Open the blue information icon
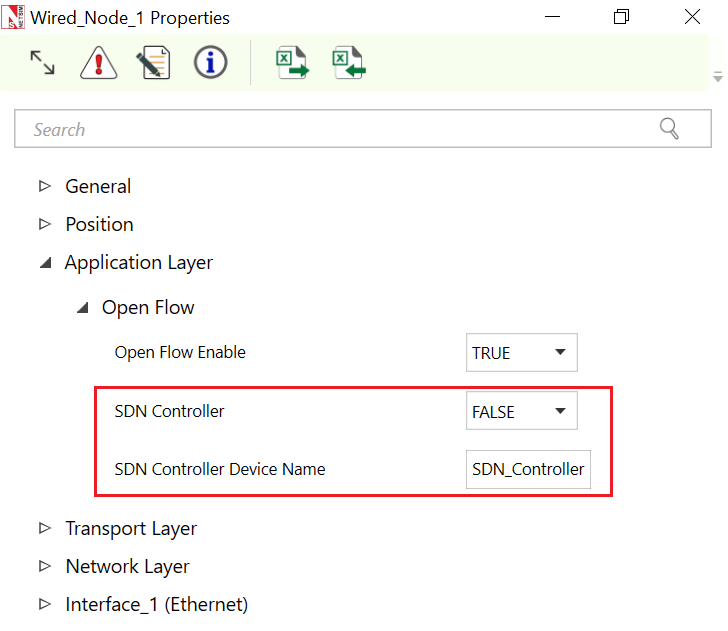Viewport: 728px width, 631px height. click(x=210, y=64)
